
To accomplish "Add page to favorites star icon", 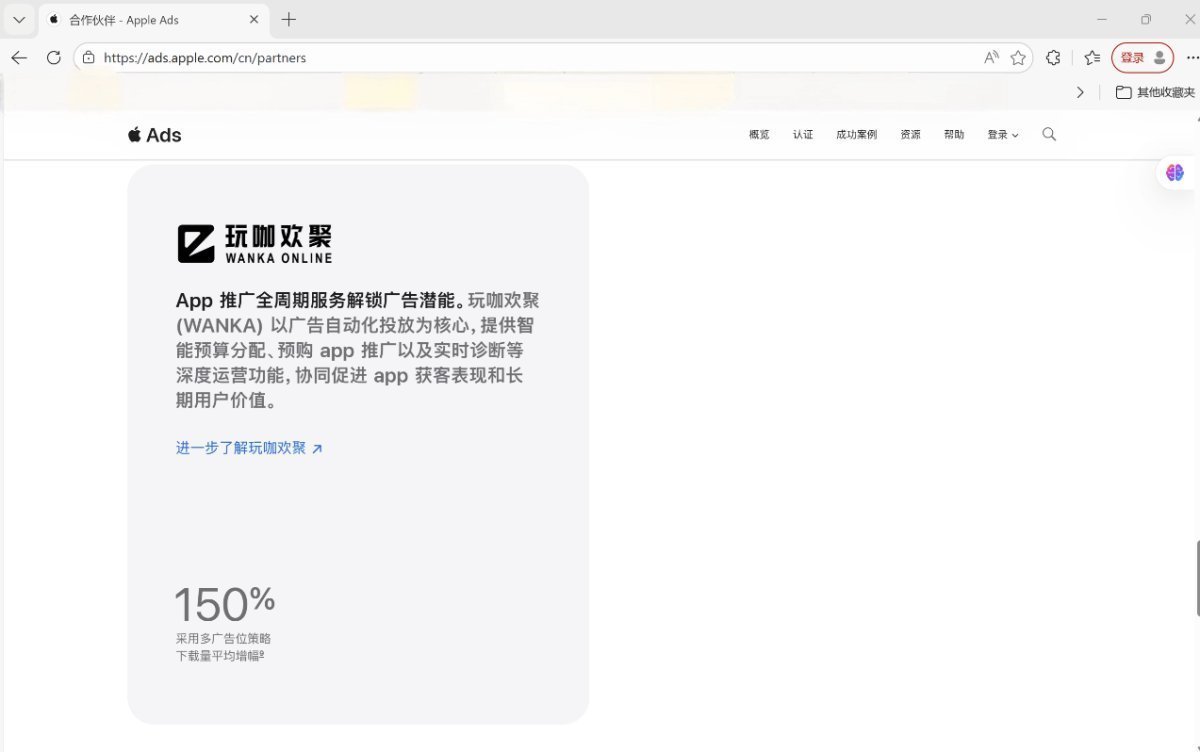I will (x=1018, y=58).
